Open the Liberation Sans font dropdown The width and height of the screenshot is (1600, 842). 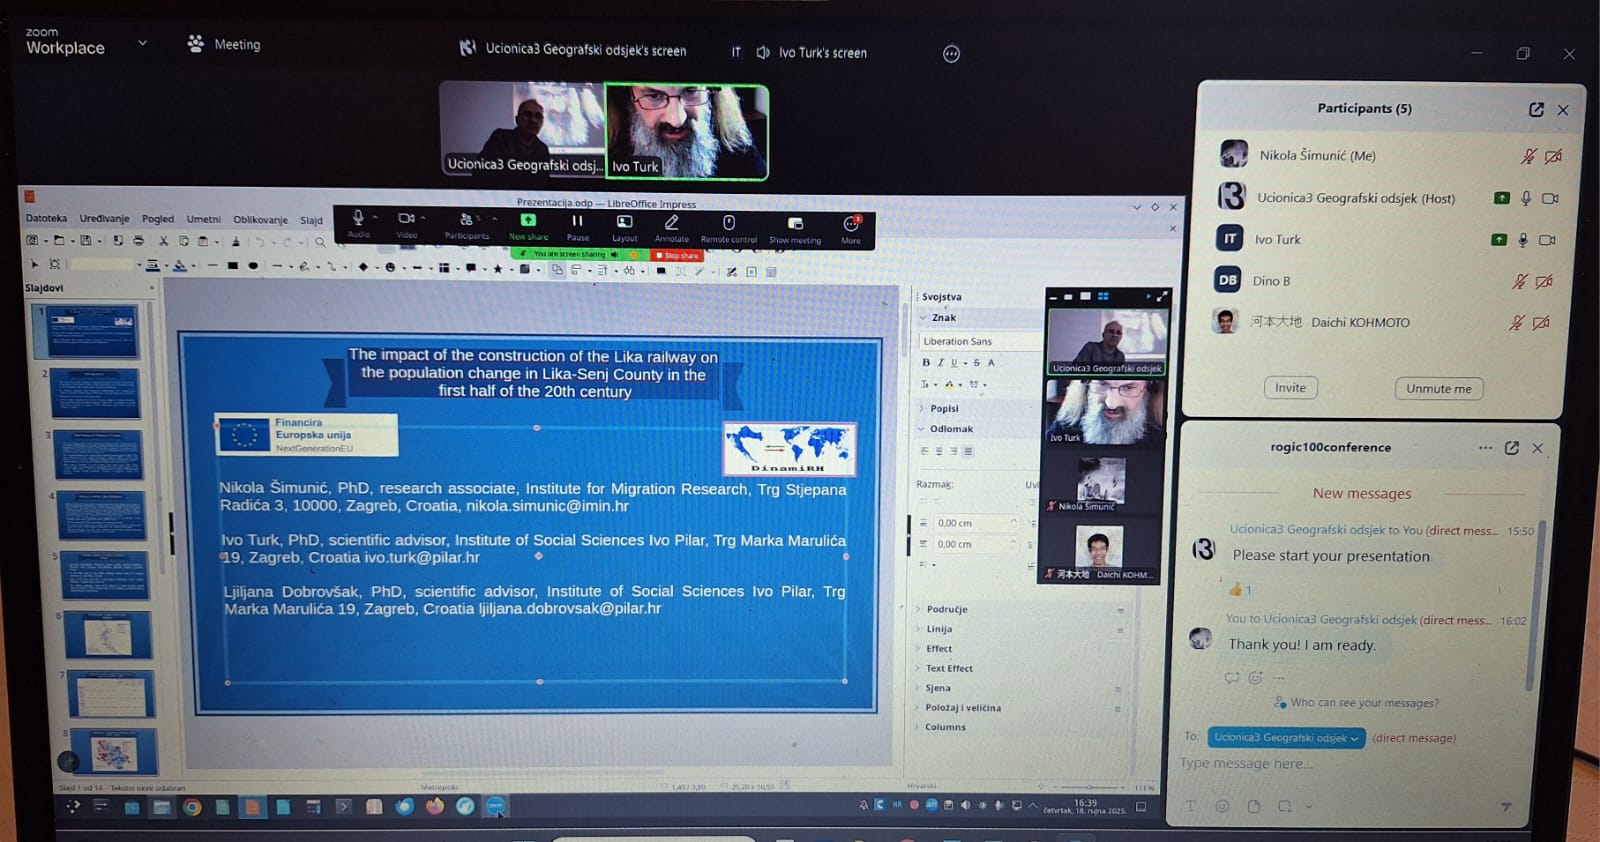(x=978, y=341)
